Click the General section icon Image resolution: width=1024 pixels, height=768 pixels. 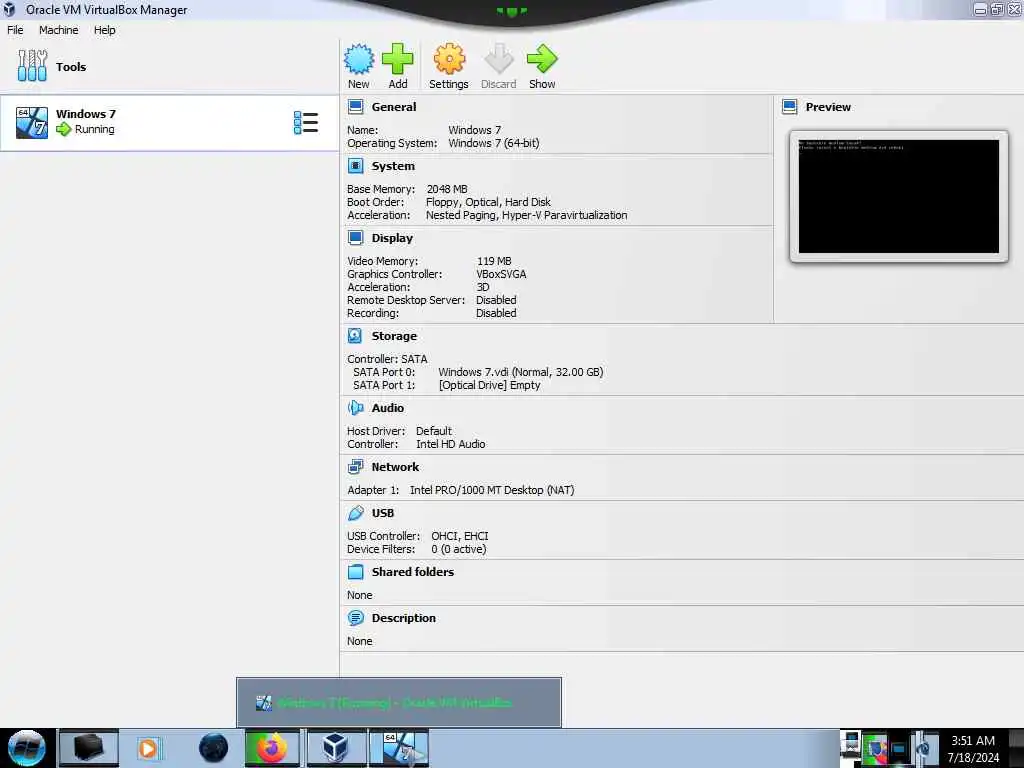coord(355,106)
